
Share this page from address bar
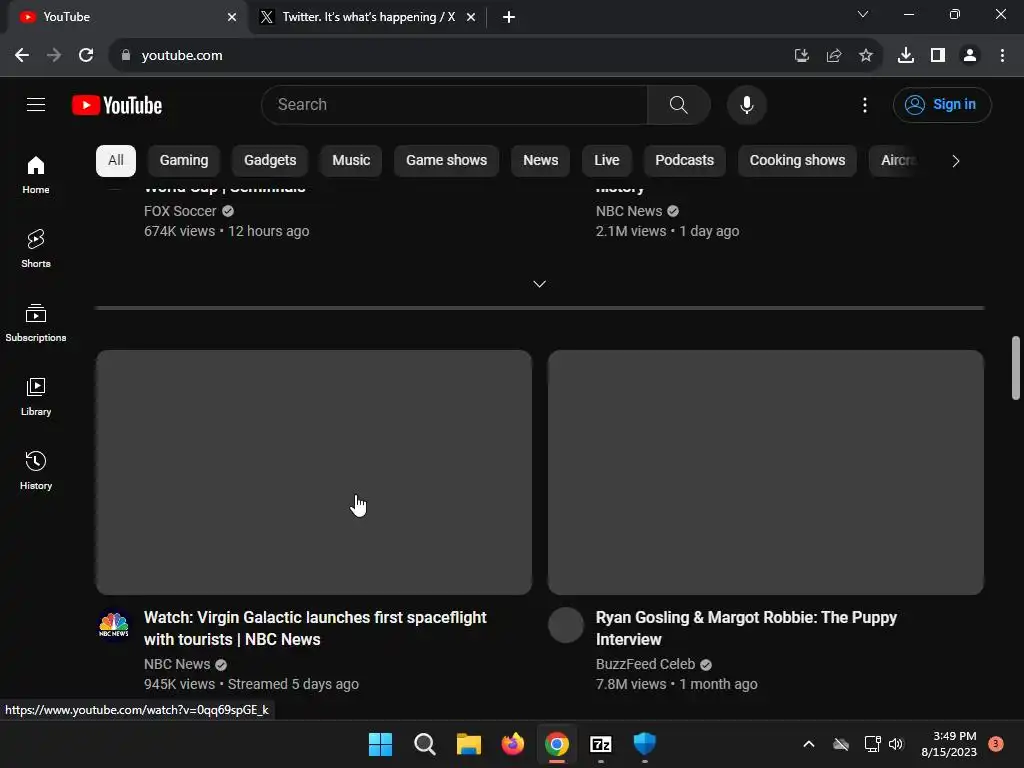click(834, 56)
